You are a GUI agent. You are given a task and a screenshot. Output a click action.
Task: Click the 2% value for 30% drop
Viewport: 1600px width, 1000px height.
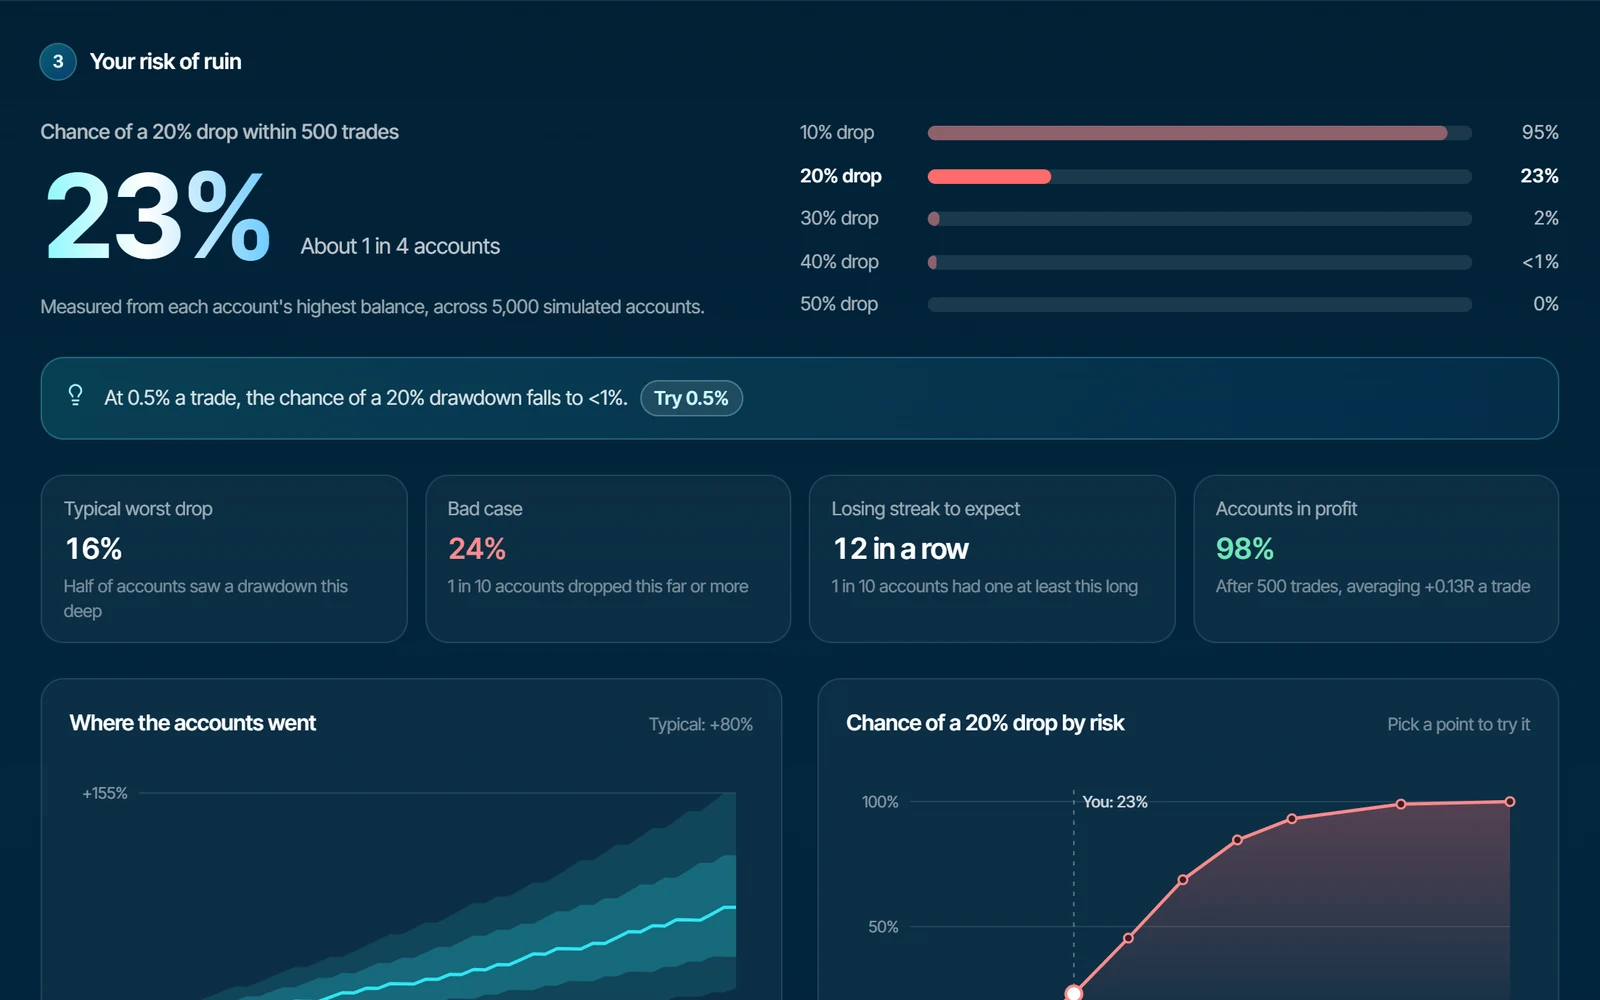1546,218
